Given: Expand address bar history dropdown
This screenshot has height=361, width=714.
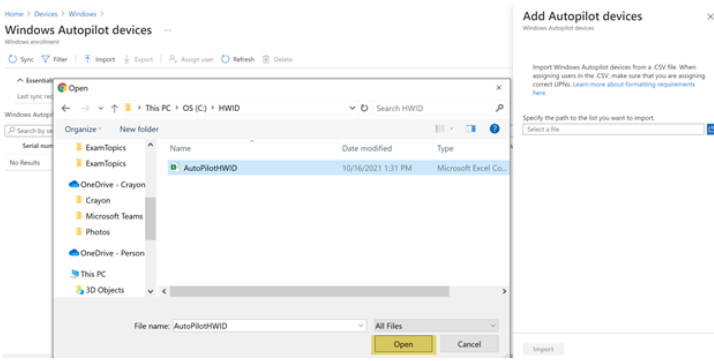Looking at the screenshot, I should 352,108.
